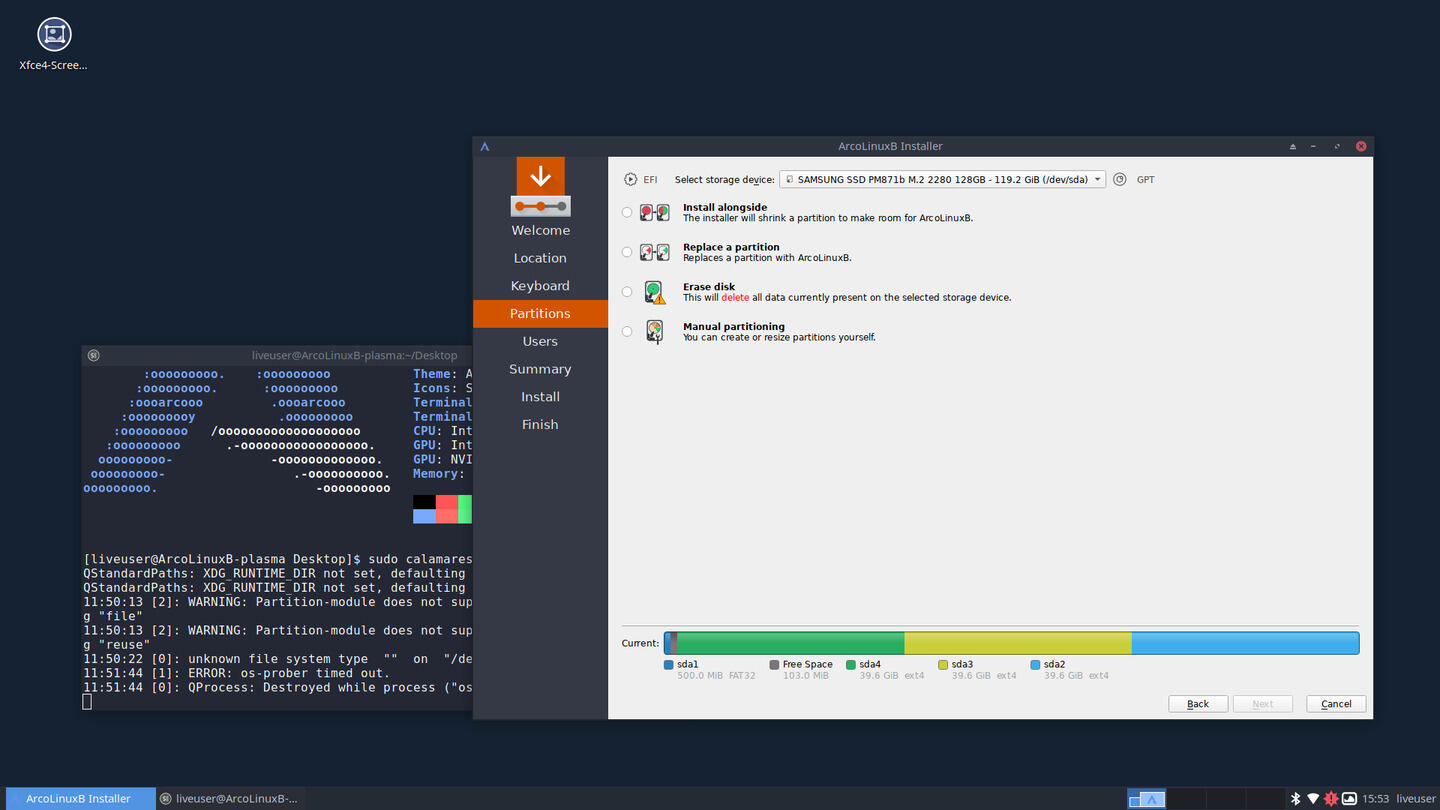Open the Select storage device dropdown
Screen dimensions: 1440x810
pos(942,180)
